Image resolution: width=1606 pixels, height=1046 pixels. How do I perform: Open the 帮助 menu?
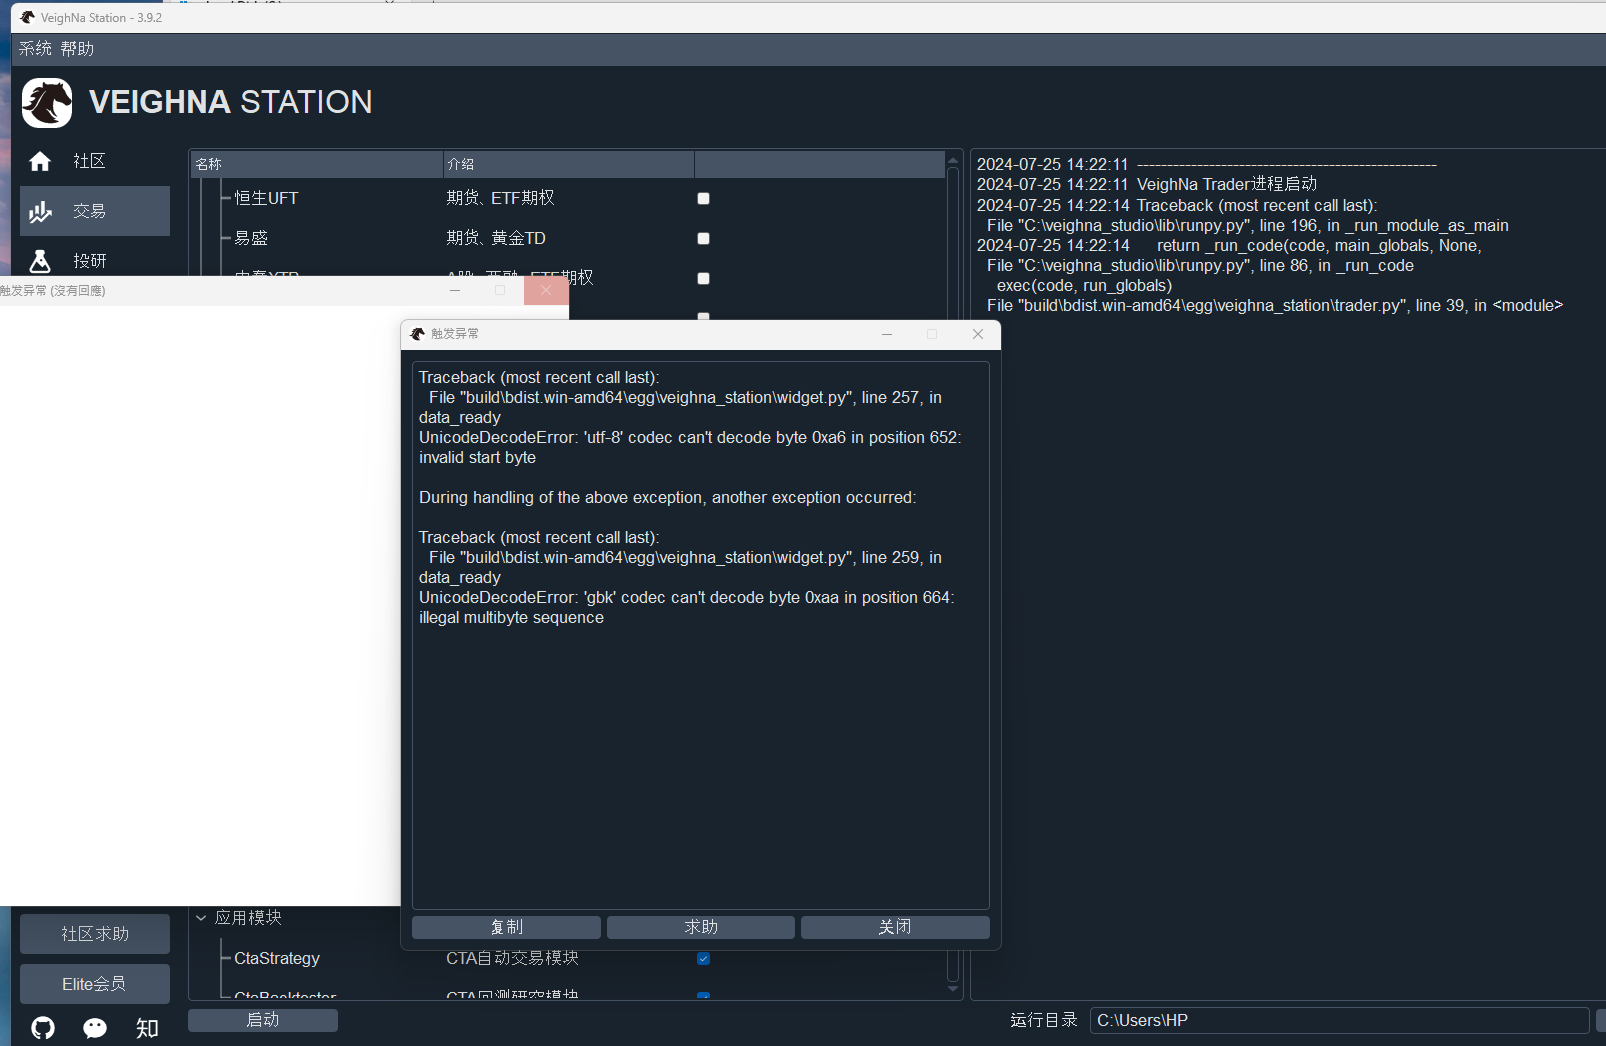coord(77,48)
